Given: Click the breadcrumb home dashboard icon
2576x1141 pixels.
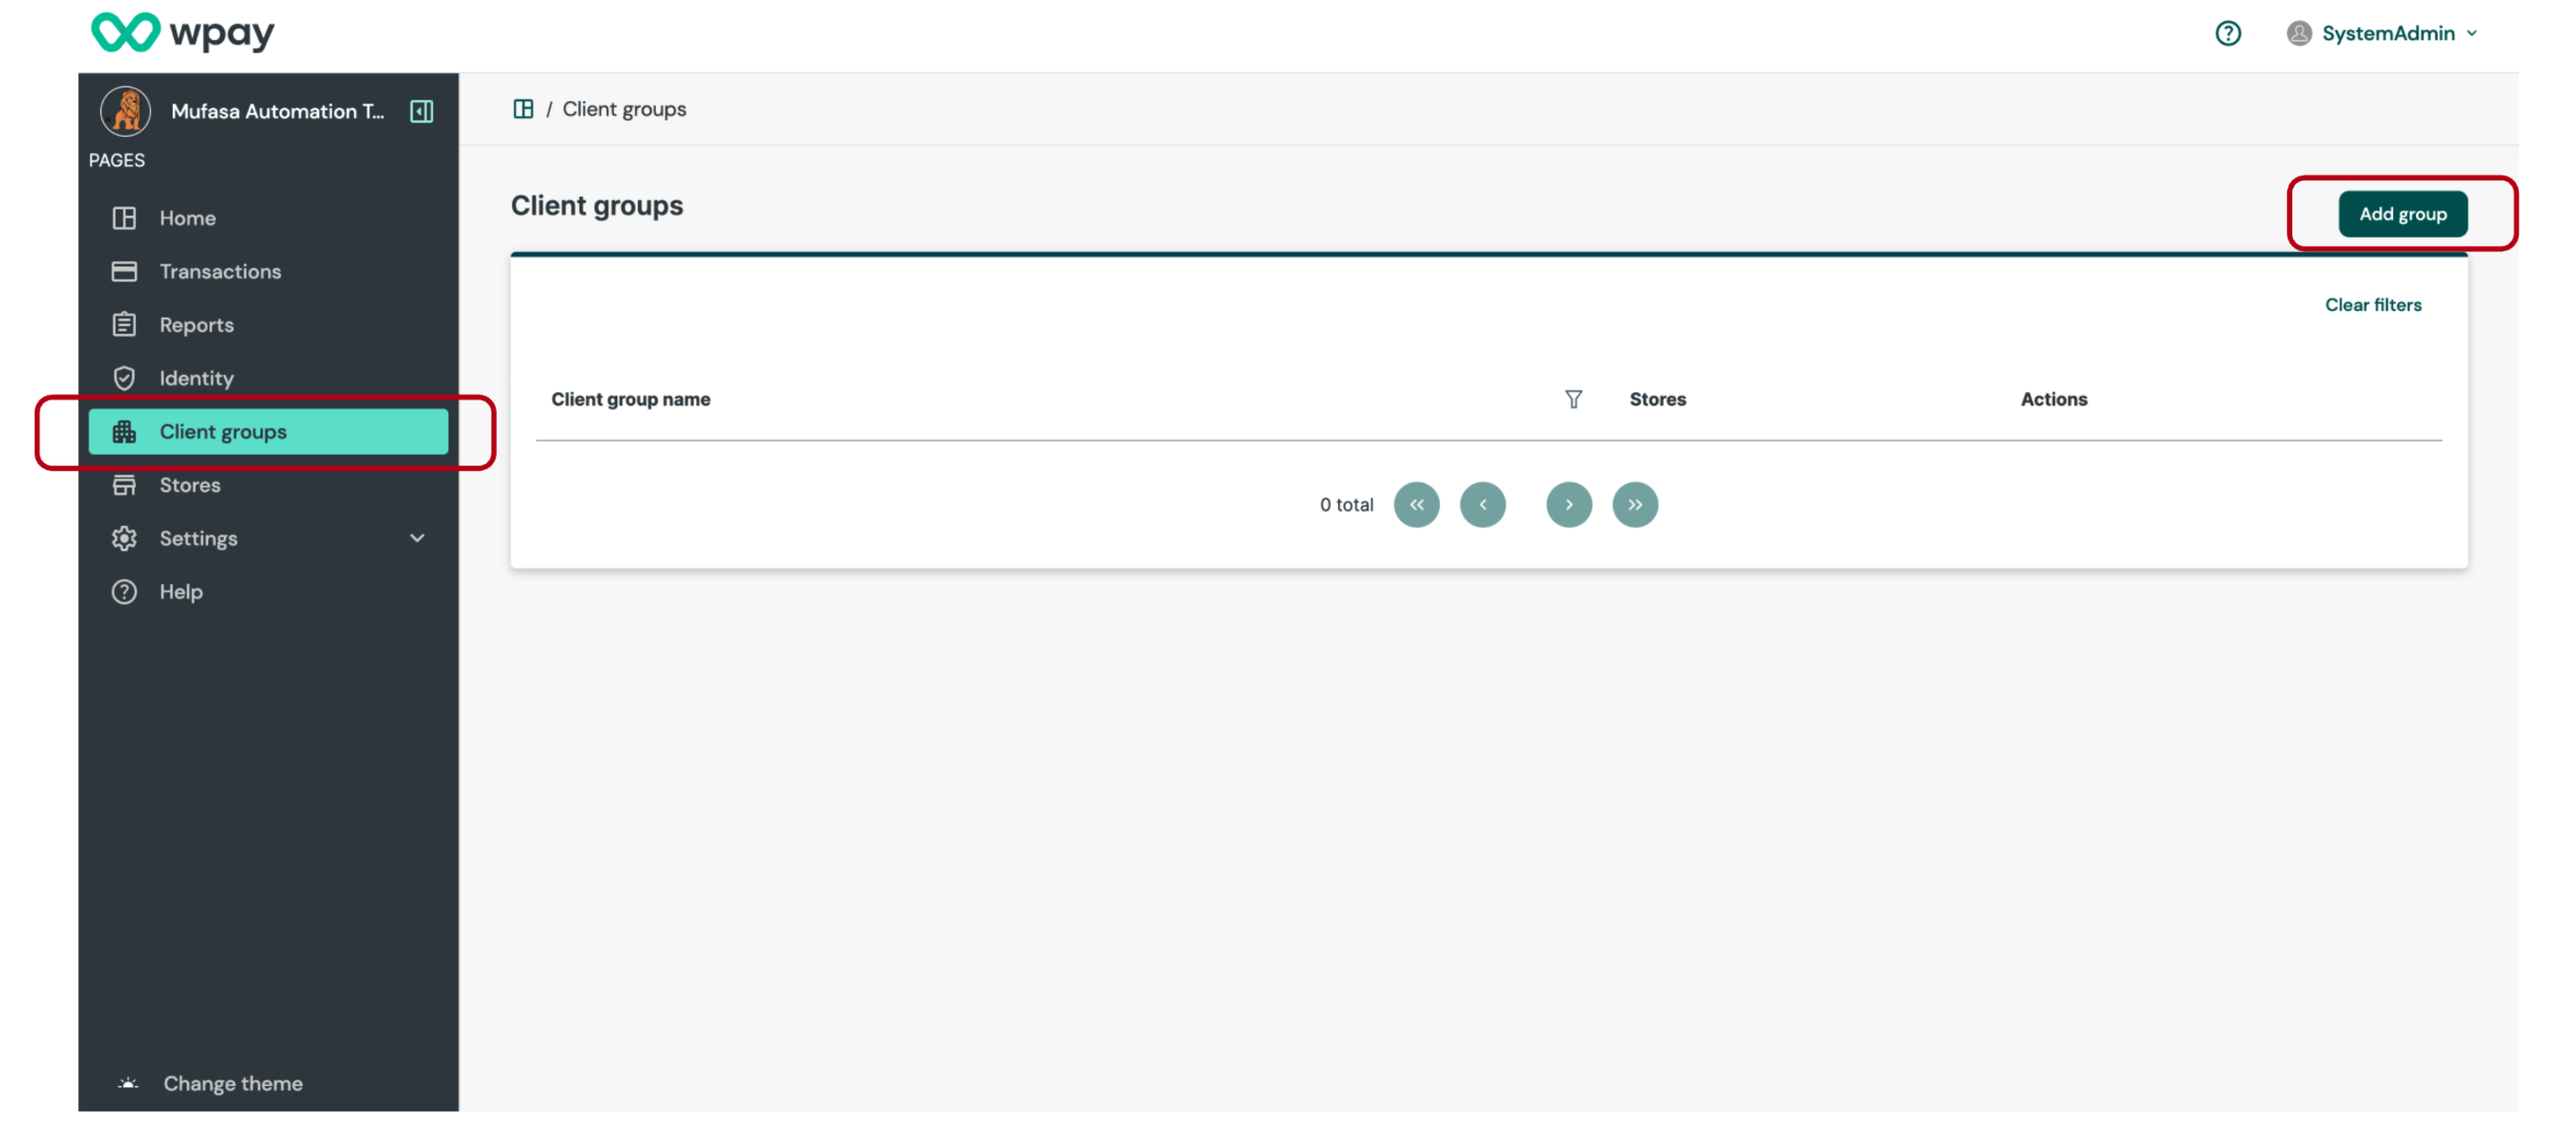Looking at the screenshot, I should click(522, 109).
